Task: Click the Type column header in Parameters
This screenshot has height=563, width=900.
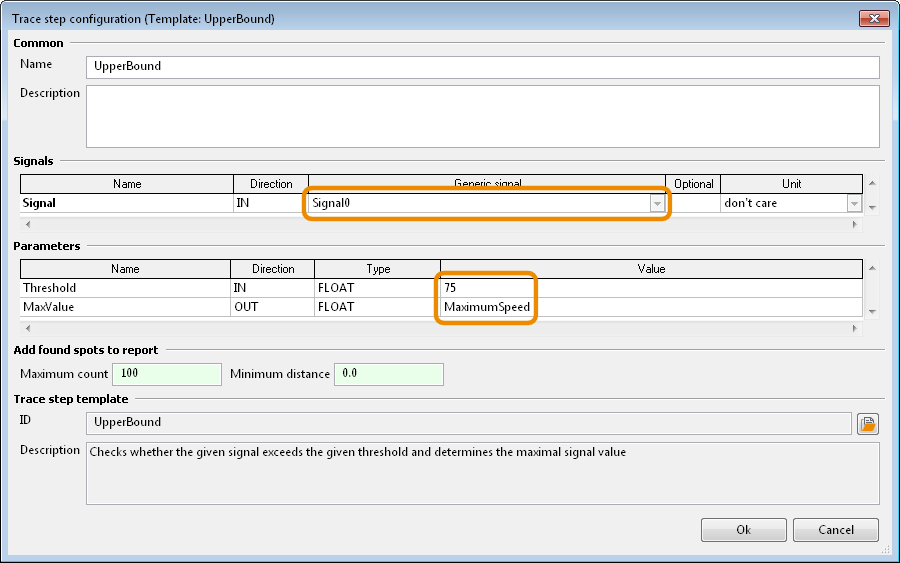Action: 378,269
